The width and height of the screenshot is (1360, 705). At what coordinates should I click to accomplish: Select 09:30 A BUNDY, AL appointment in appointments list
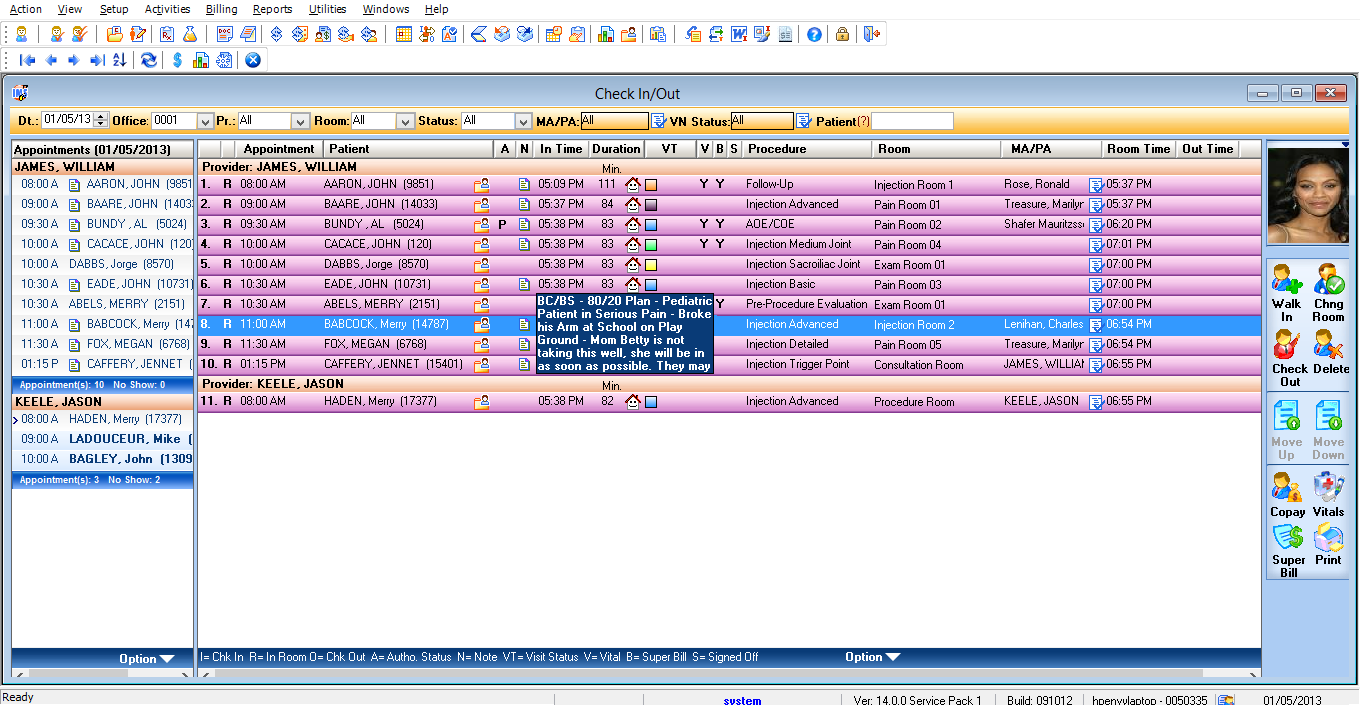point(103,224)
